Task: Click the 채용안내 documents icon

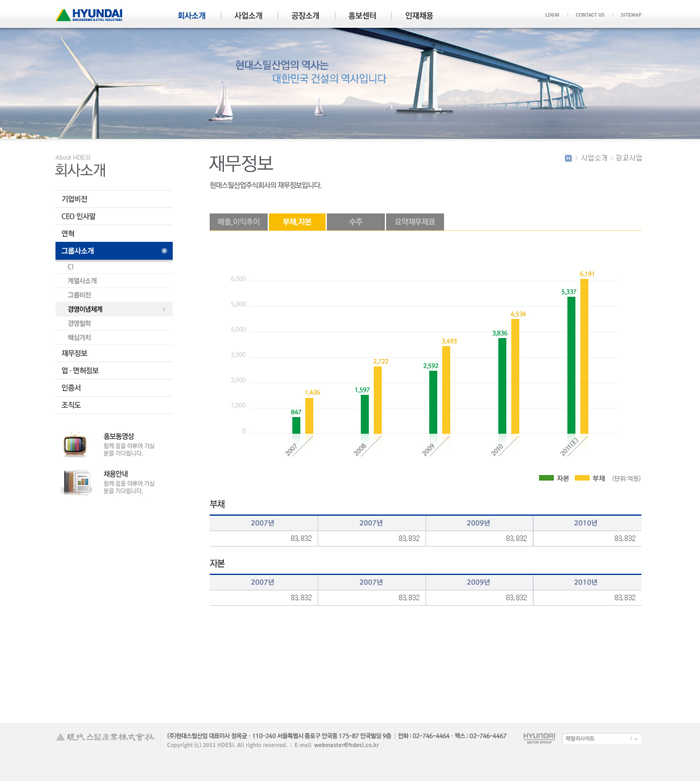Action: pos(76,482)
